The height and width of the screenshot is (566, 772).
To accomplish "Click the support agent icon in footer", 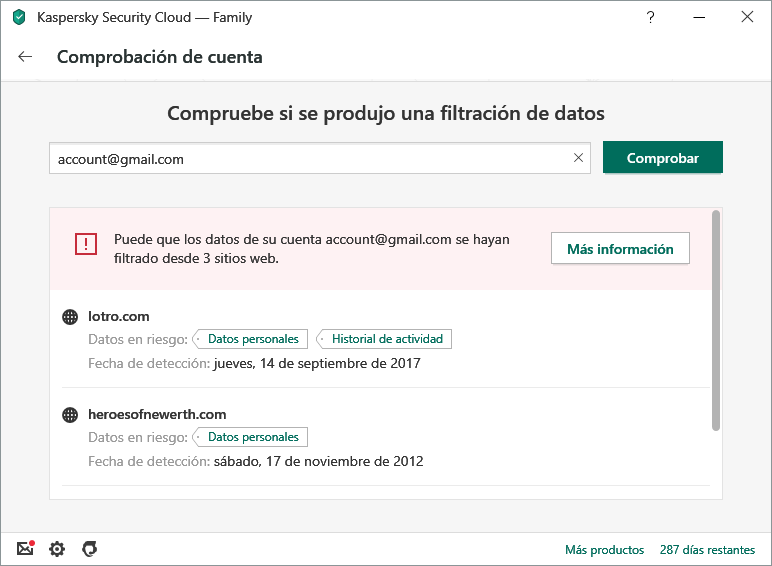I will point(89,549).
